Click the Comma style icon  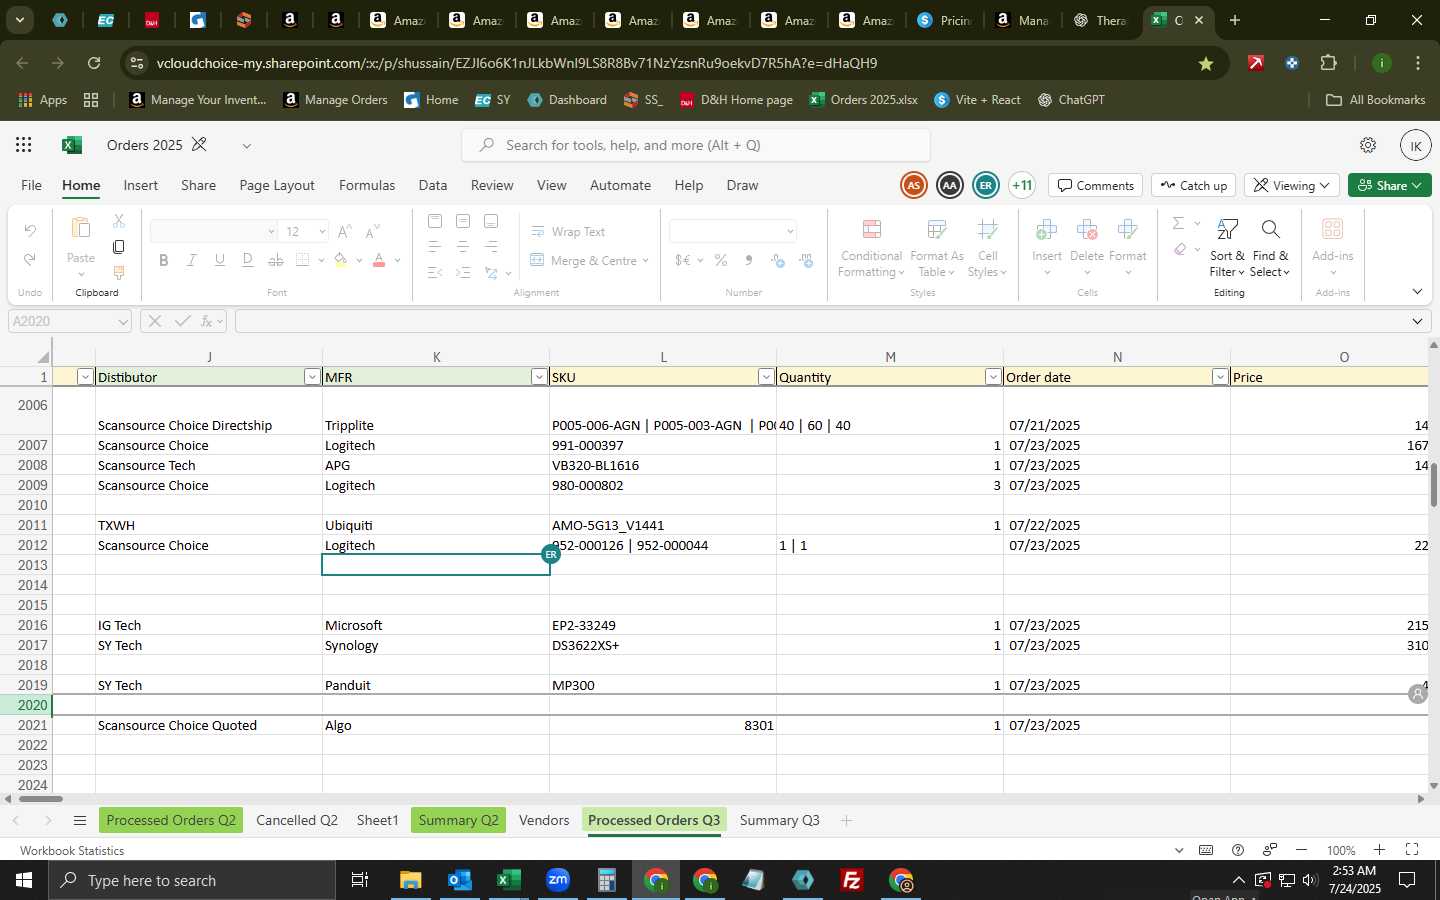749,260
